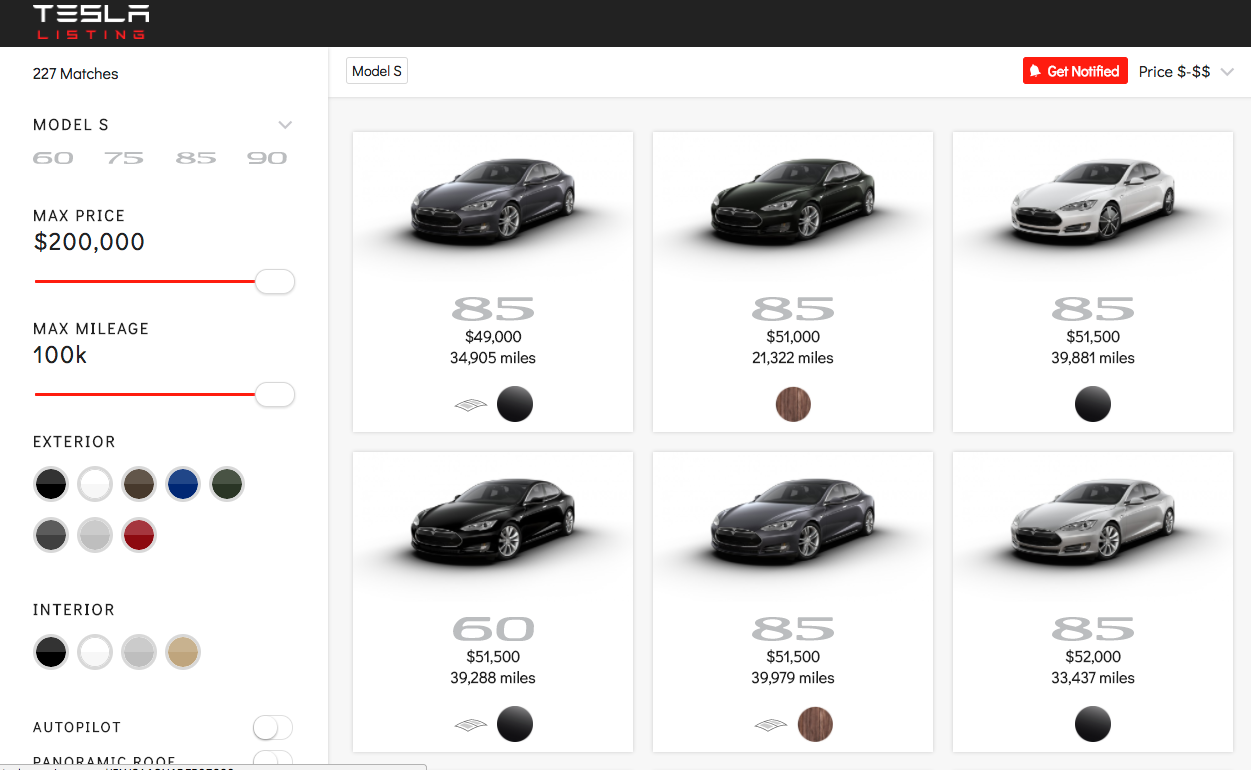Click the black interior dot under the white Model S
The width and height of the screenshot is (1251, 770).
click(x=1092, y=404)
